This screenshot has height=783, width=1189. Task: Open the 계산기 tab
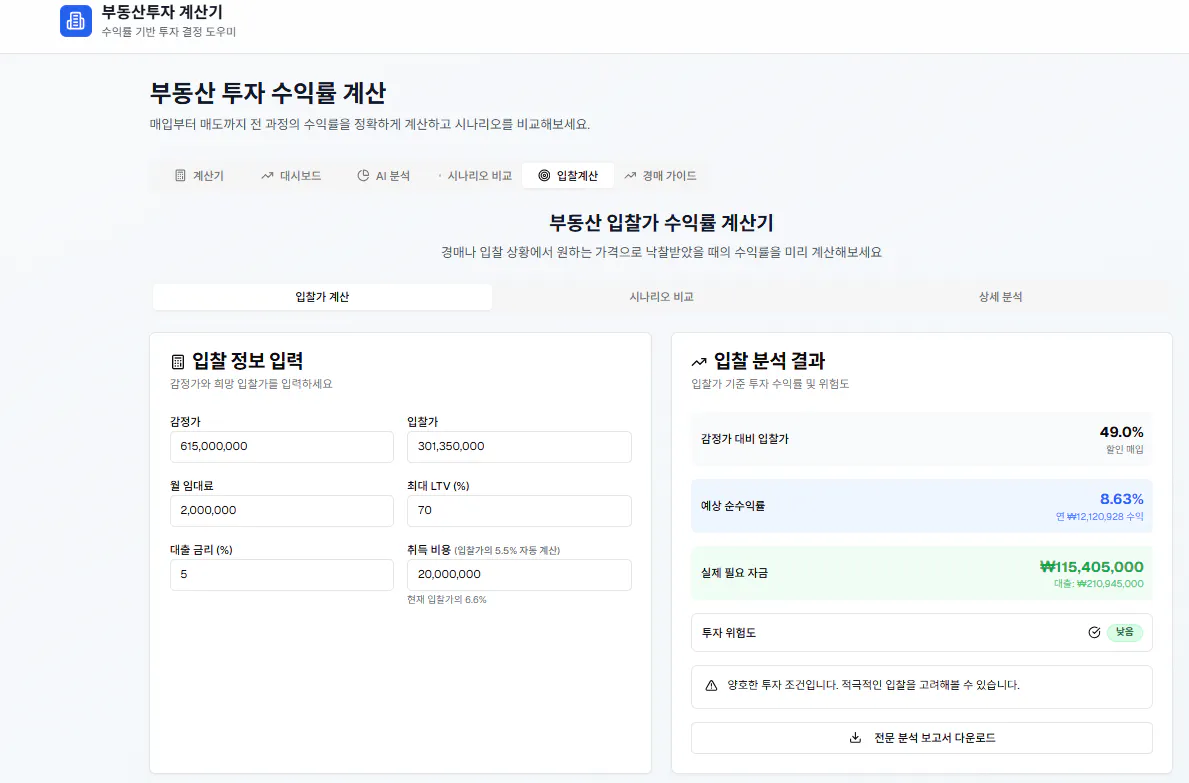pyautogui.click(x=199, y=176)
